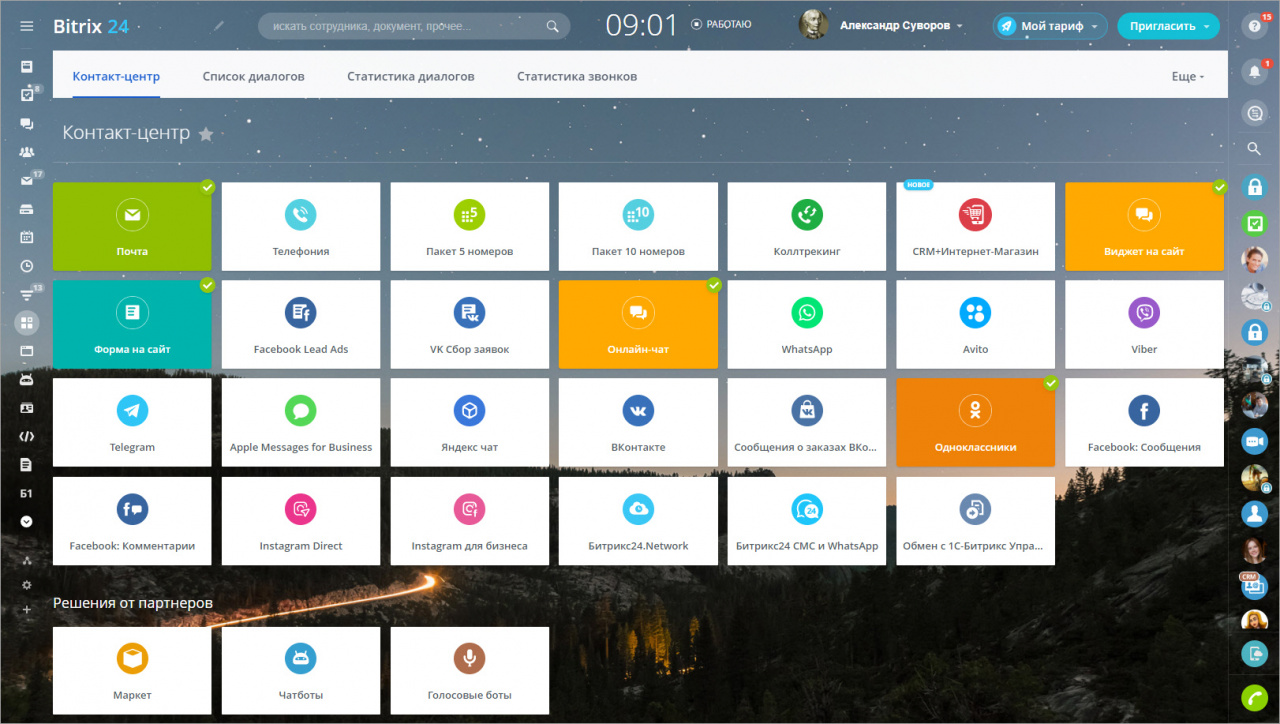Open the Телефония tile
The width and height of the screenshot is (1280, 724).
(300, 226)
